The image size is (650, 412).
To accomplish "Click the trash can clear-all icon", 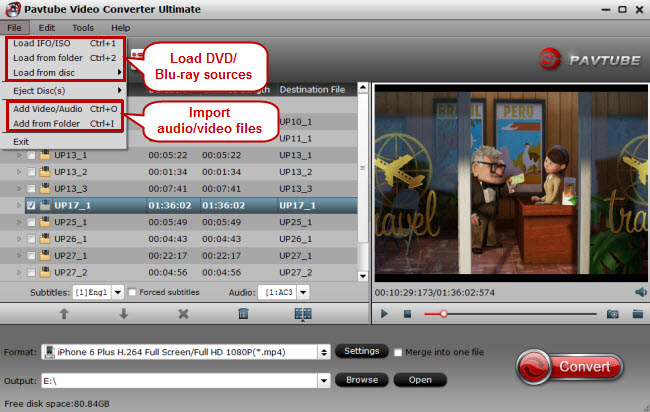I will pyautogui.click(x=243, y=314).
